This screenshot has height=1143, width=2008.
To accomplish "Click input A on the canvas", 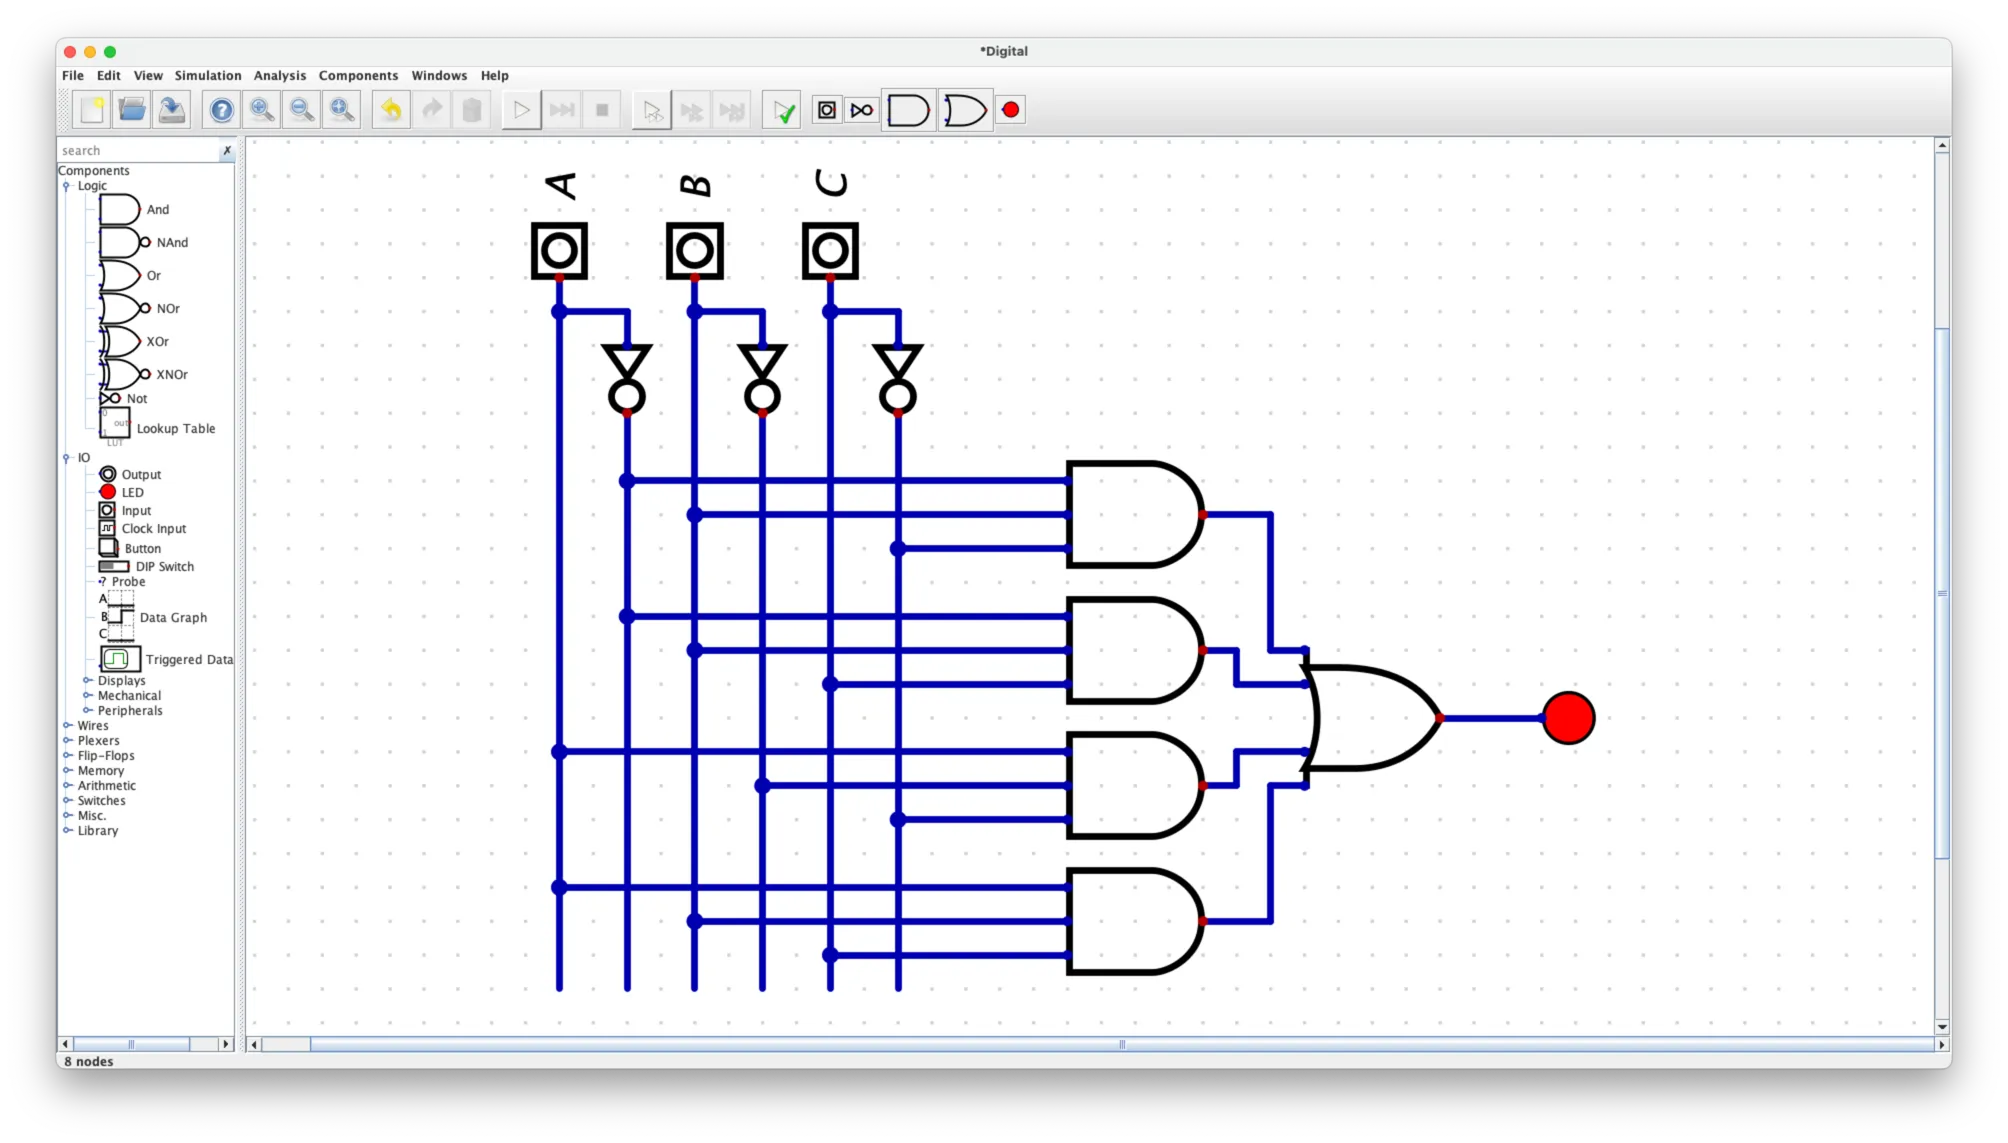I will pyautogui.click(x=559, y=250).
